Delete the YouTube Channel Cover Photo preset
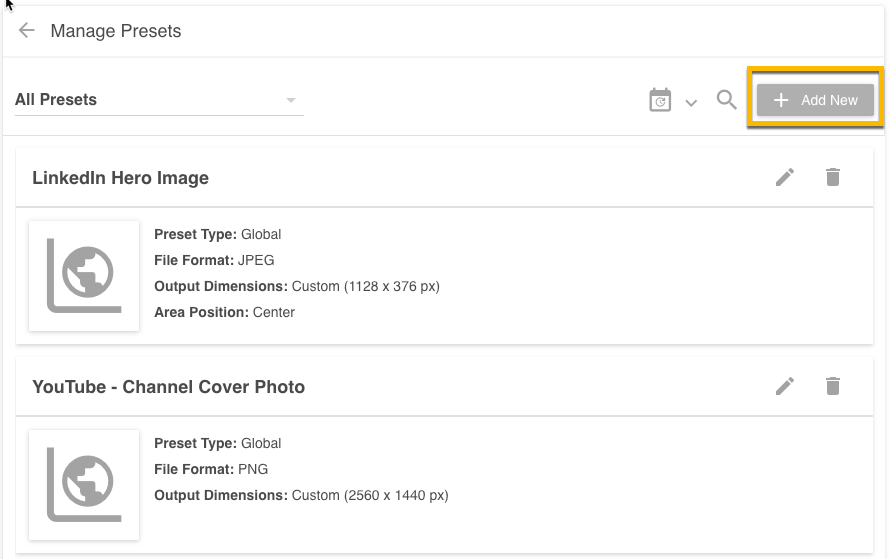This screenshot has width=891, height=559. coord(833,386)
